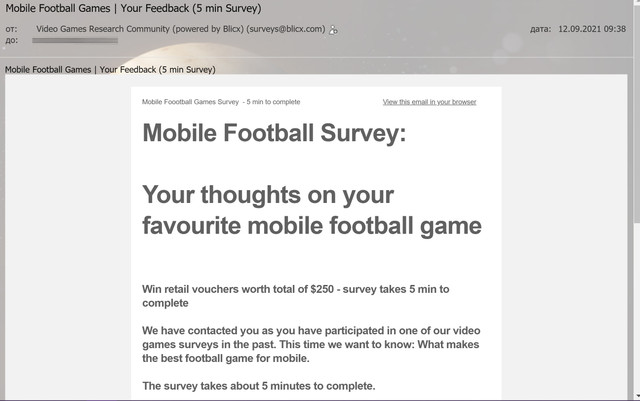Click the email subject title at top

tap(133, 8)
